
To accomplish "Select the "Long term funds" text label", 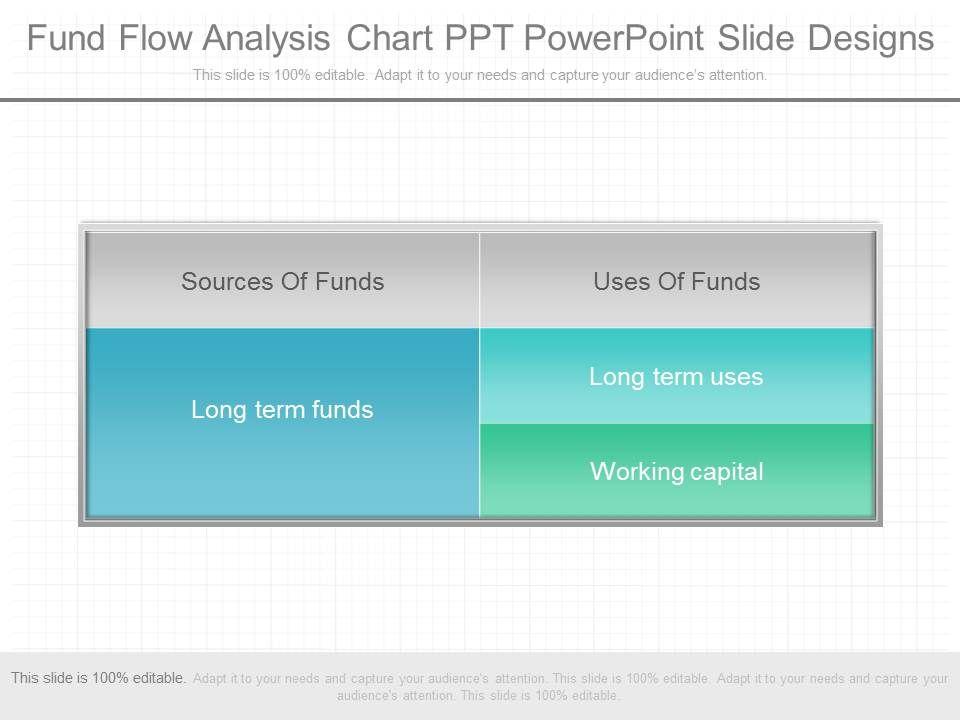I will [x=283, y=409].
